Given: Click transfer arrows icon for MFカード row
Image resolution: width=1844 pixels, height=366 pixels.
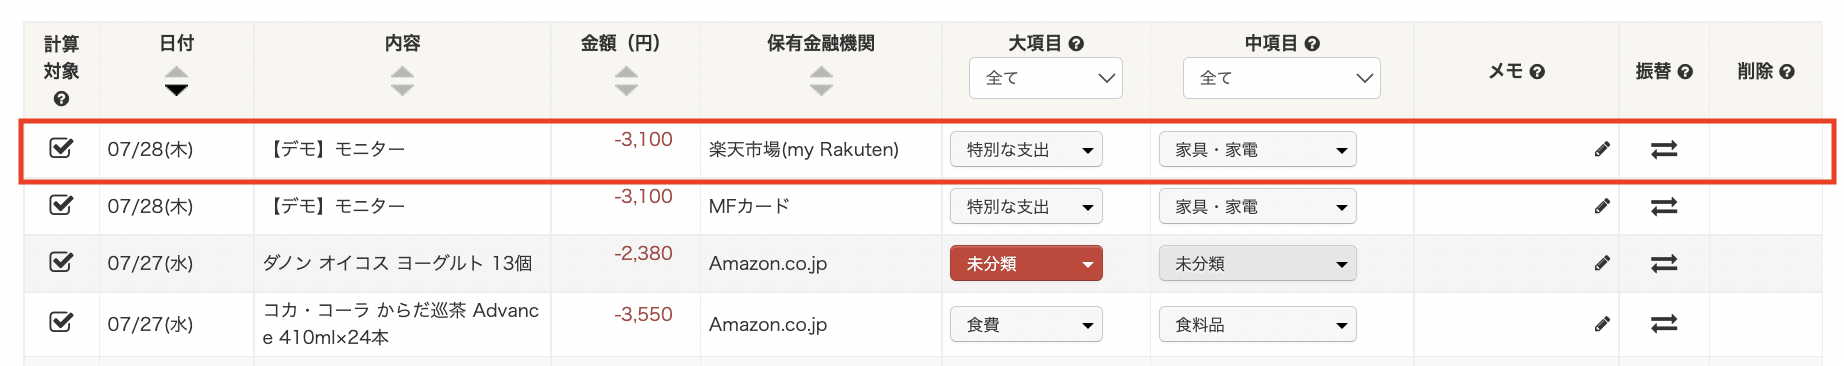Looking at the screenshot, I should click(x=1664, y=206).
